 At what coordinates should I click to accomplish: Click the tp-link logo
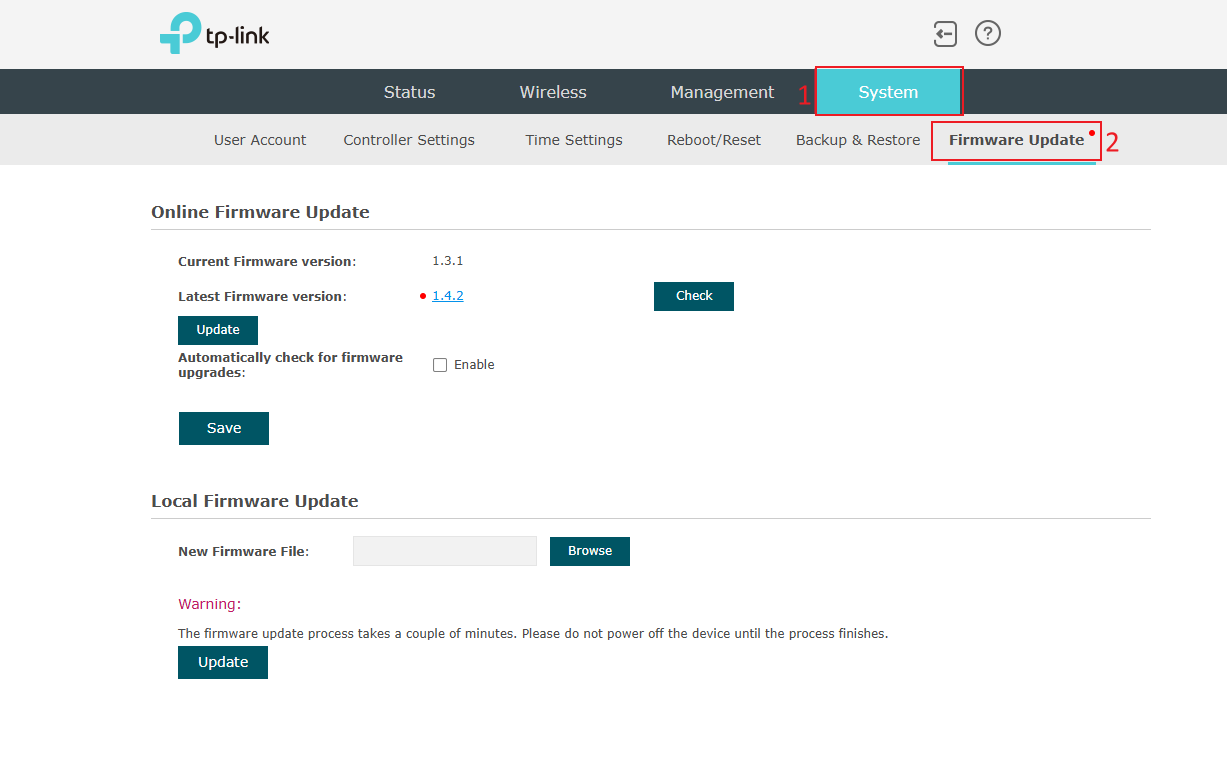coord(214,34)
